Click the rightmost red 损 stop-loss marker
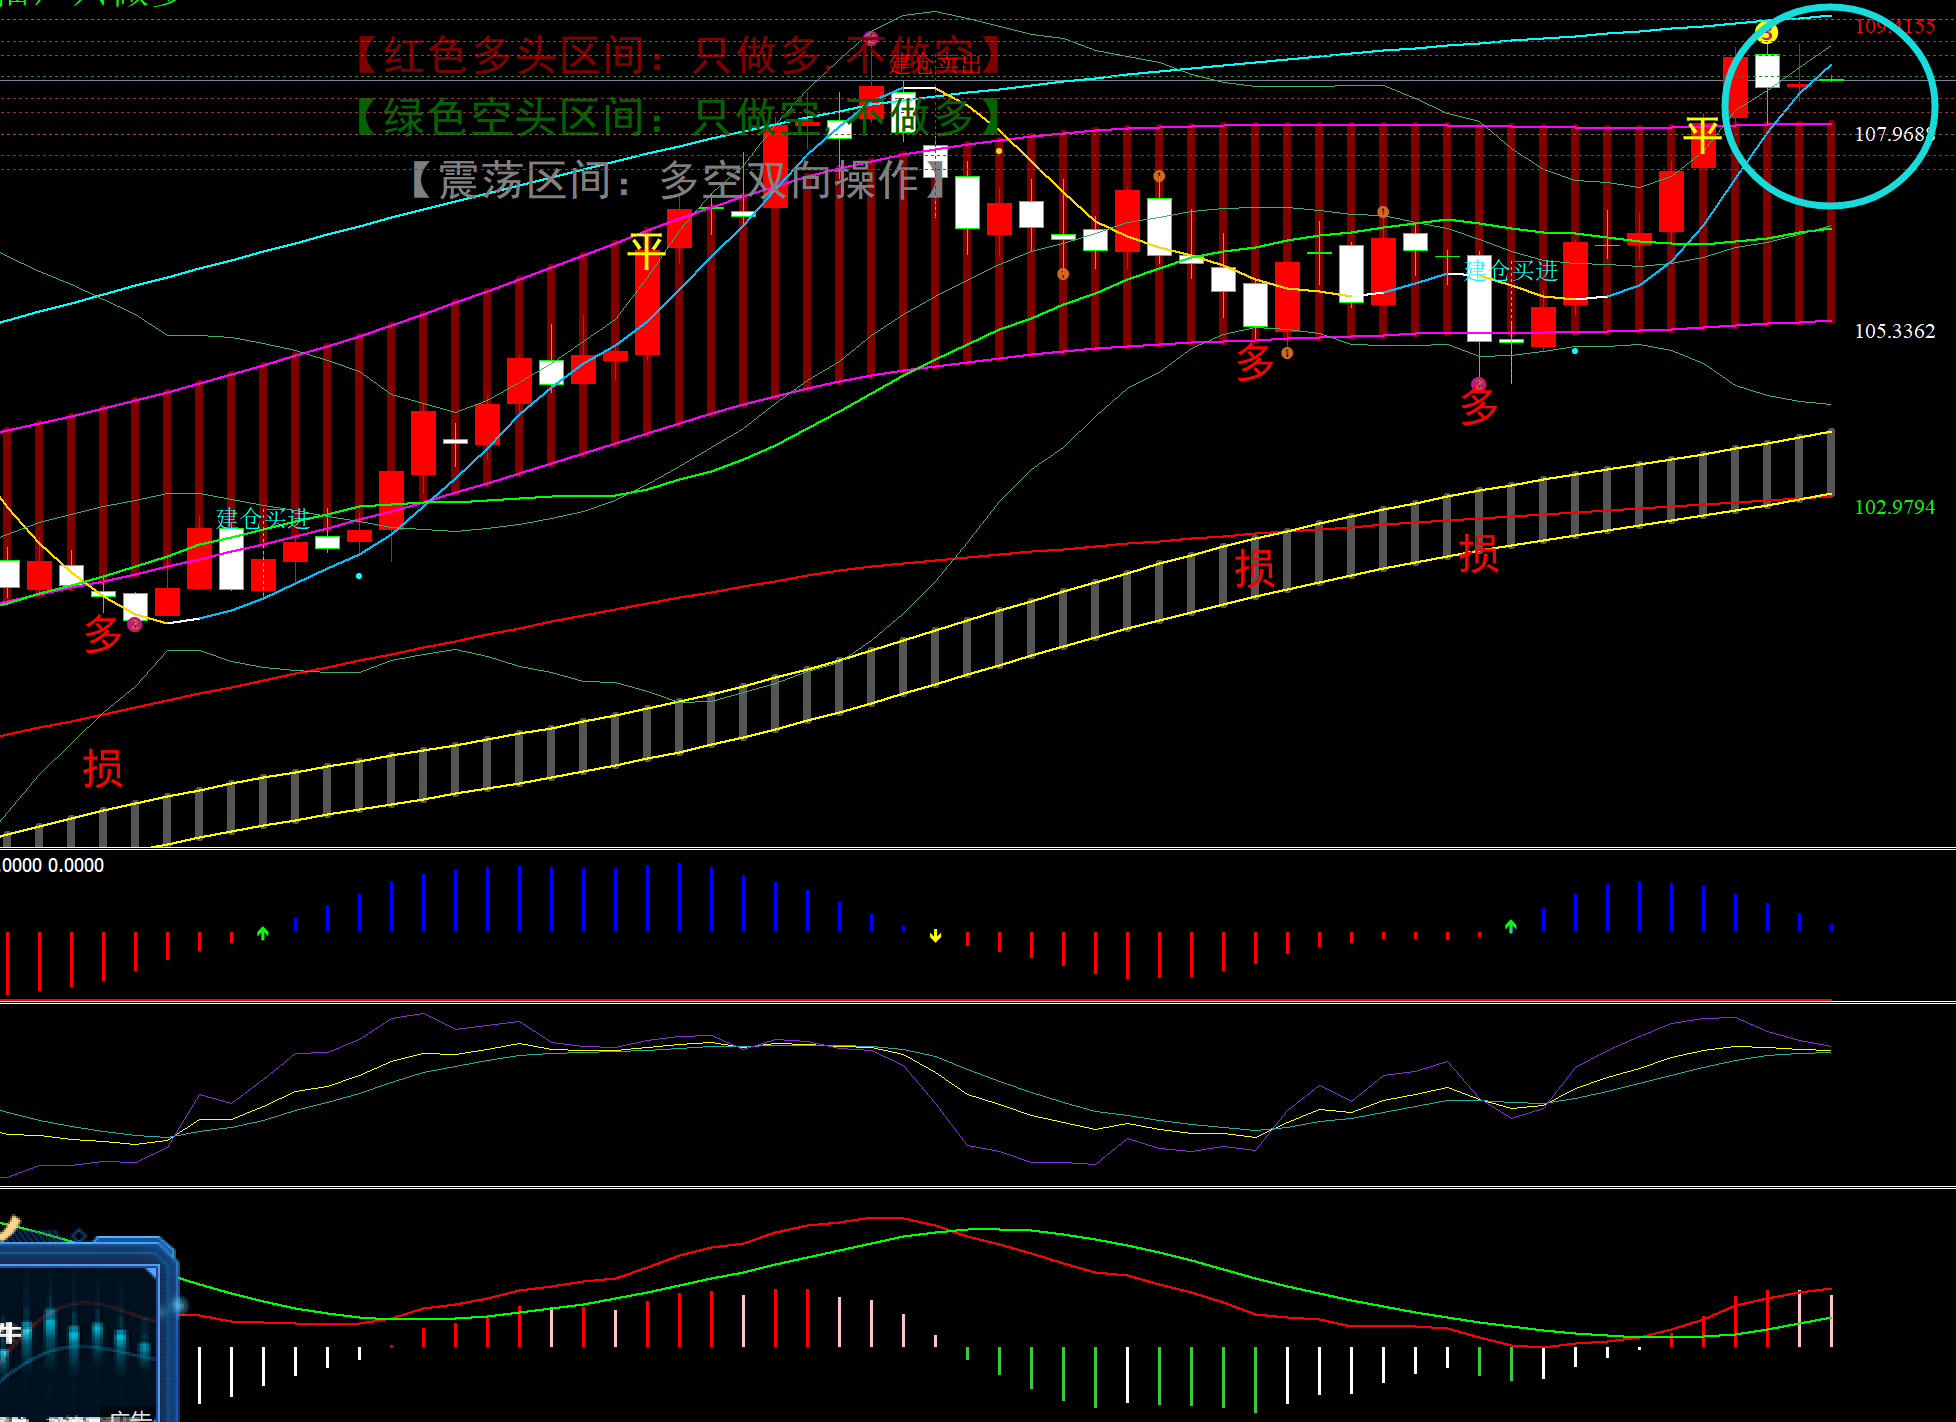The image size is (1956, 1422). [x=1478, y=553]
